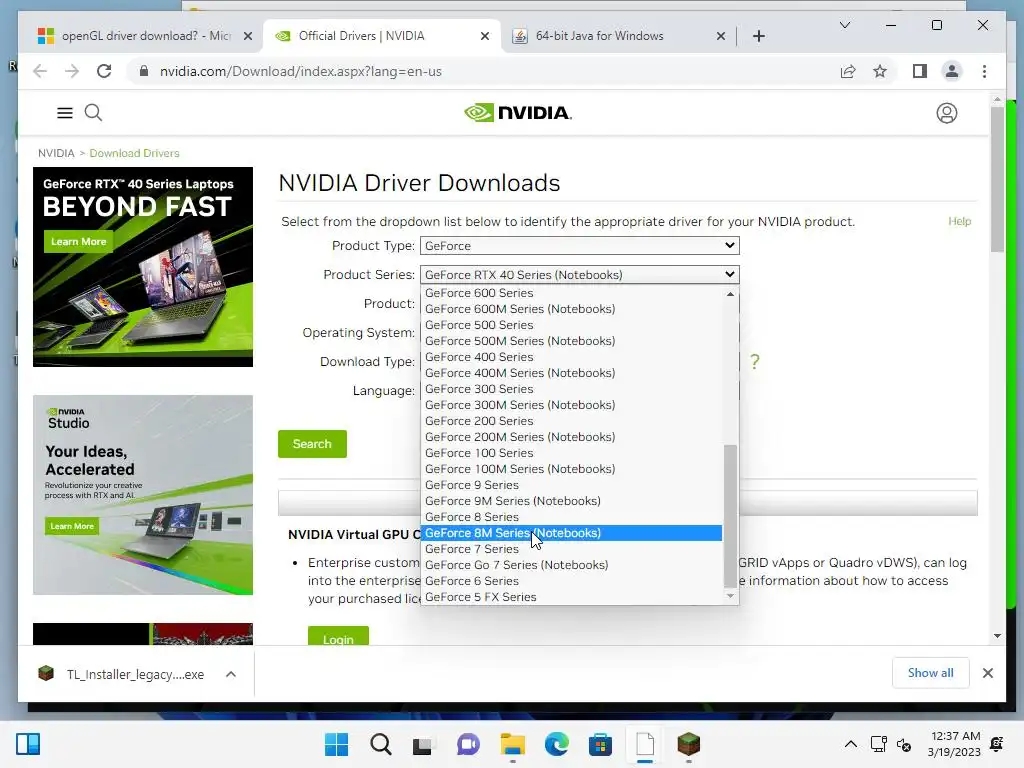Click the dropdown list scroll up arrow
1024x768 pixels.
pos(730,294)
